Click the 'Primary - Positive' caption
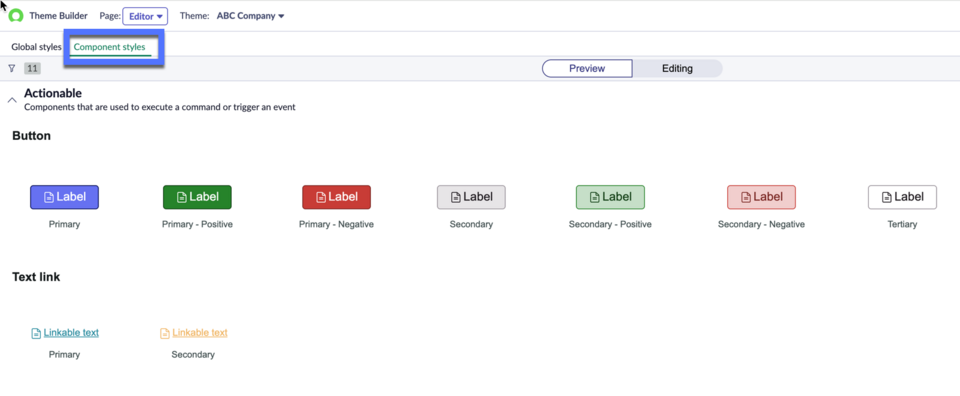This screenshot has width=960, height=396. coord(197,225)
